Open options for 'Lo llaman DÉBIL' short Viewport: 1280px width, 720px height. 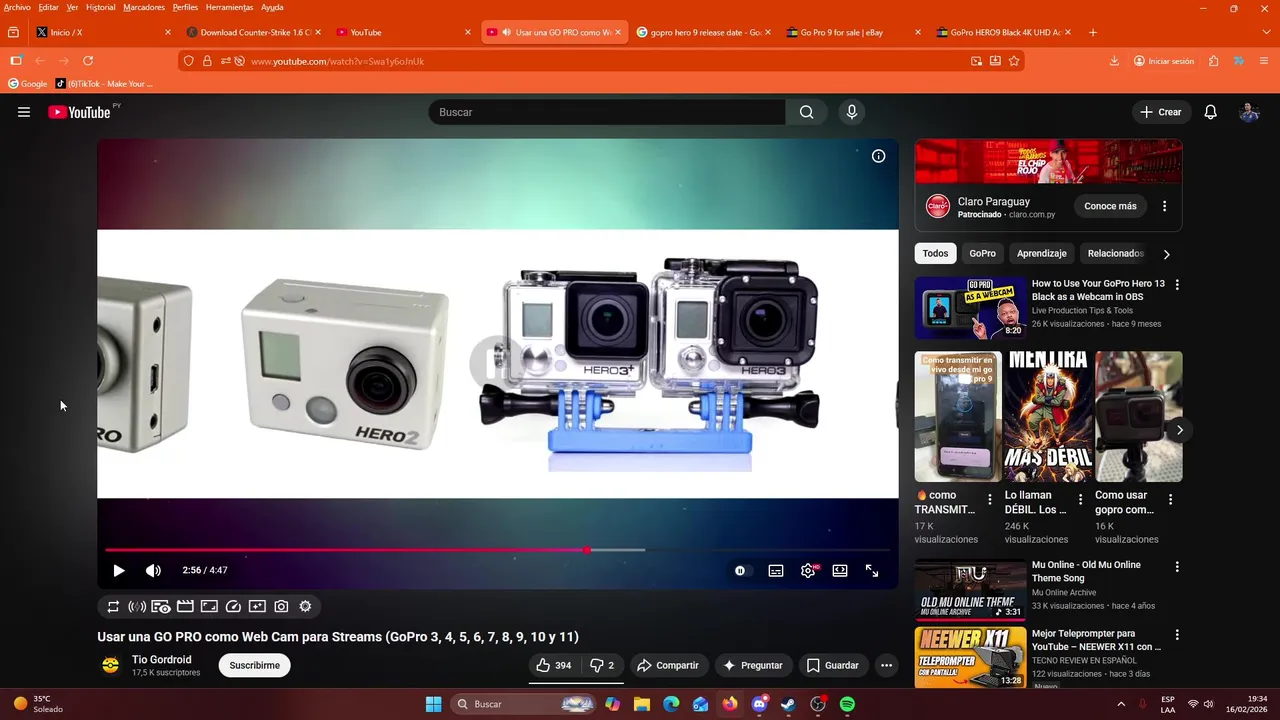tap(1080, 499)
